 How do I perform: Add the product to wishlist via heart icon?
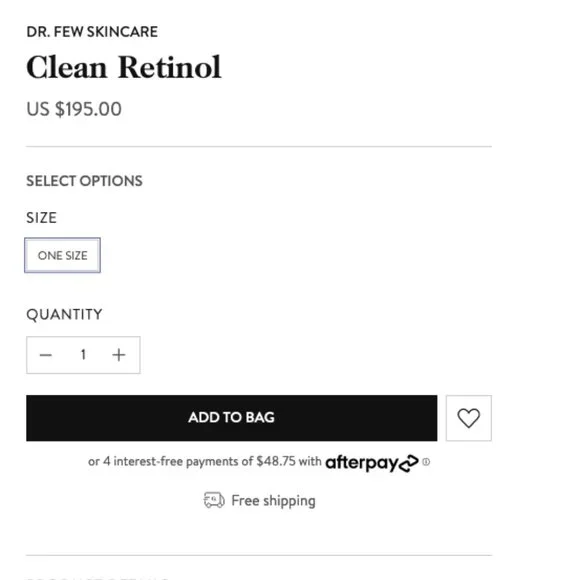tap(469, 418)
